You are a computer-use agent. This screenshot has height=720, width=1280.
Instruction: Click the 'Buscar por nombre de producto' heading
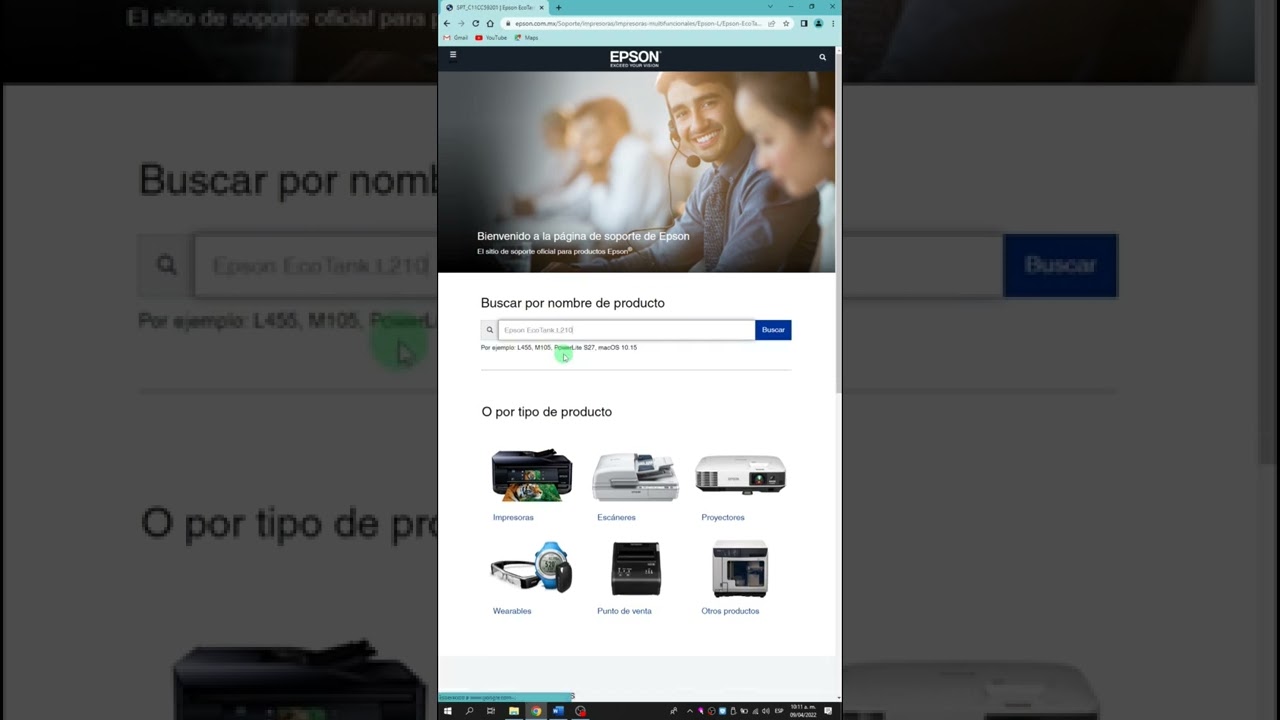572,303
